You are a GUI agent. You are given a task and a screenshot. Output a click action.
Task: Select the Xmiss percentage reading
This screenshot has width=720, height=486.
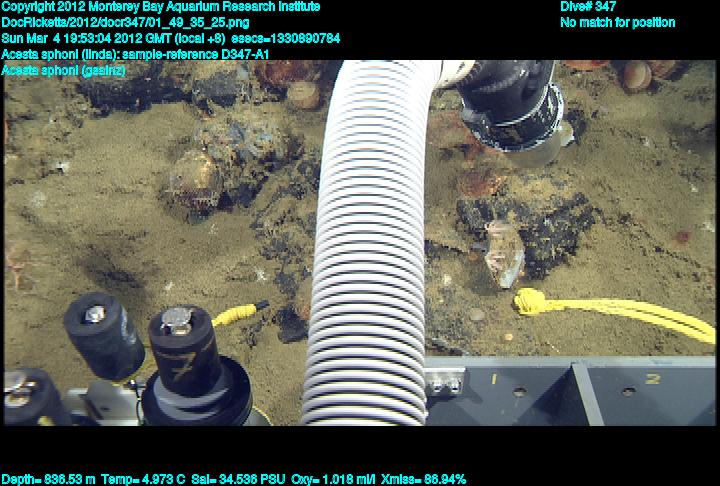[x=425, y=479]
